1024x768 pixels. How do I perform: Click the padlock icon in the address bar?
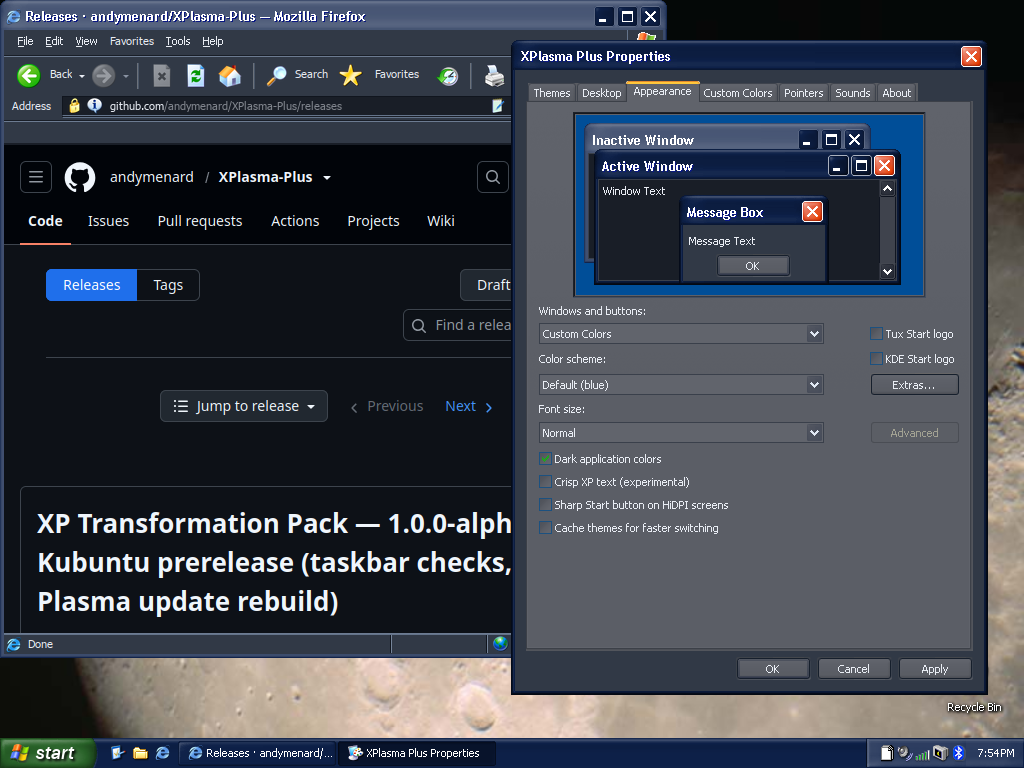pyautogui.click(x=74, y=105)
